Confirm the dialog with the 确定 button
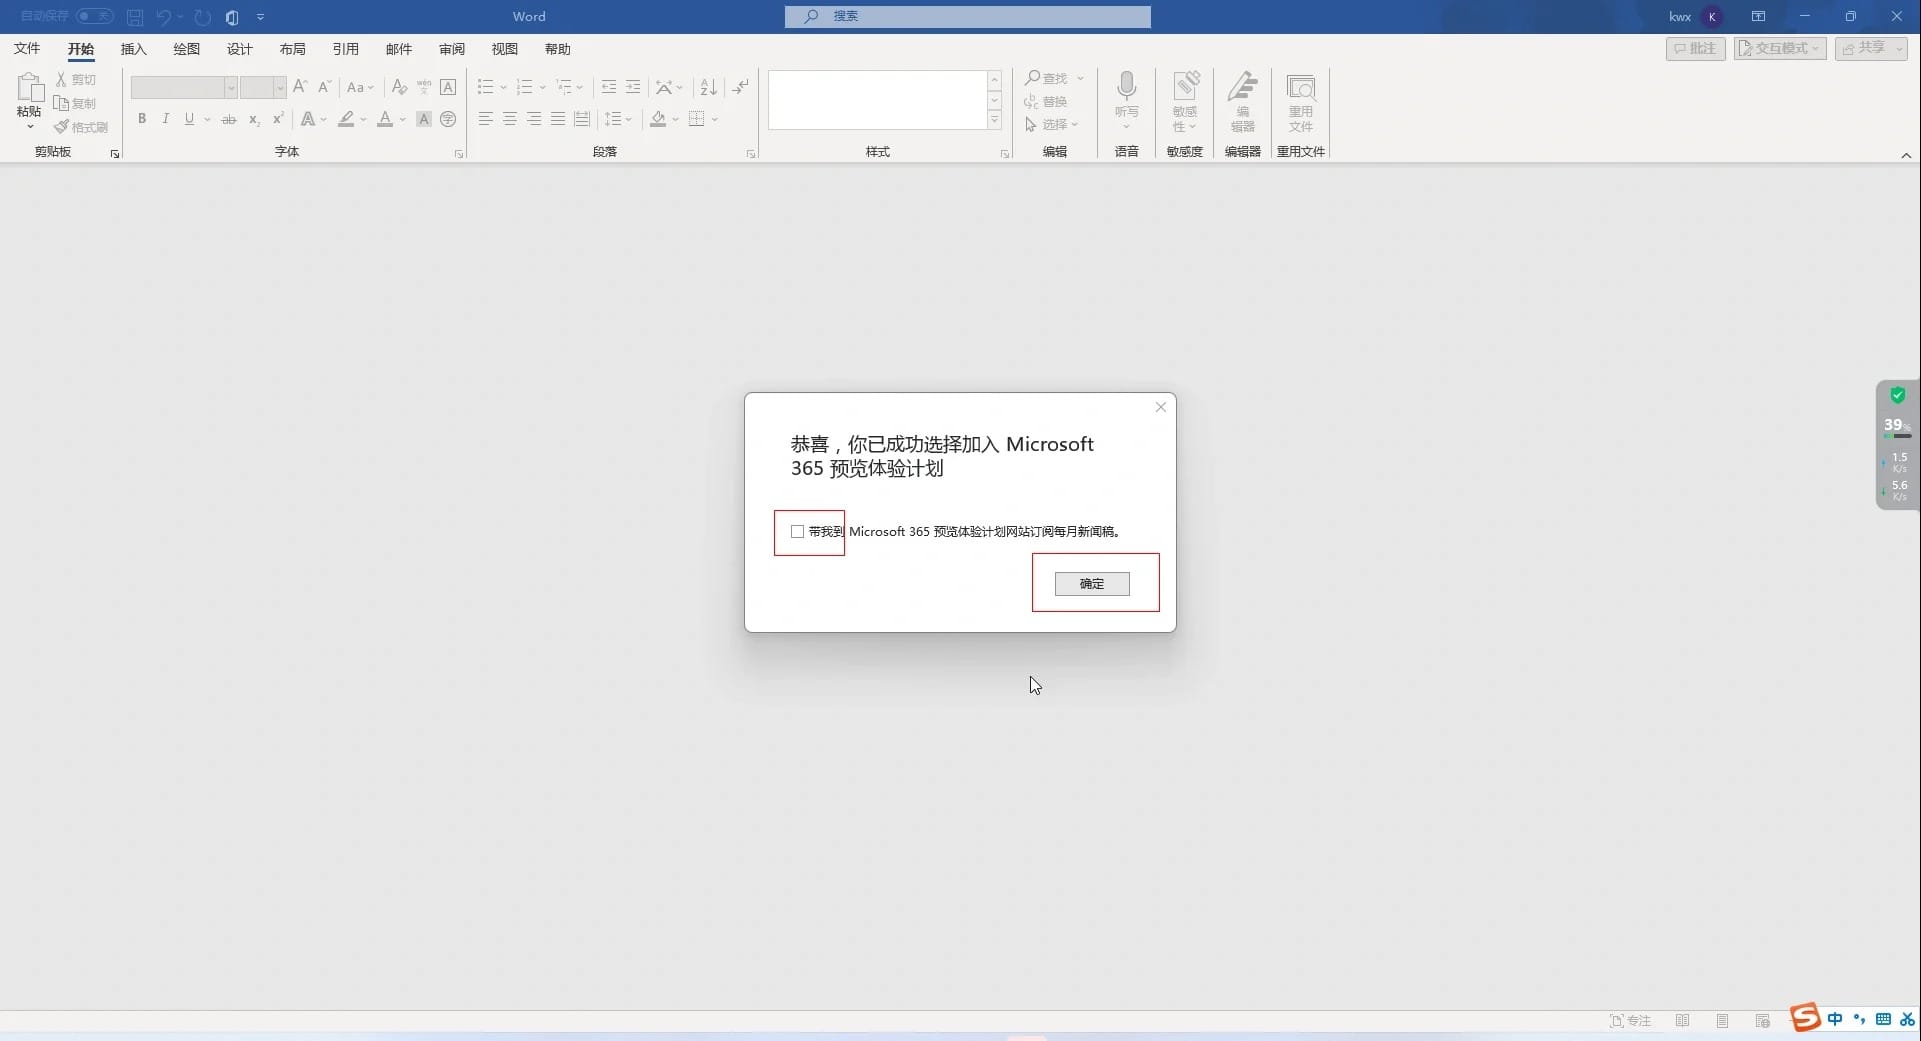 click(x=1092, y=584)
